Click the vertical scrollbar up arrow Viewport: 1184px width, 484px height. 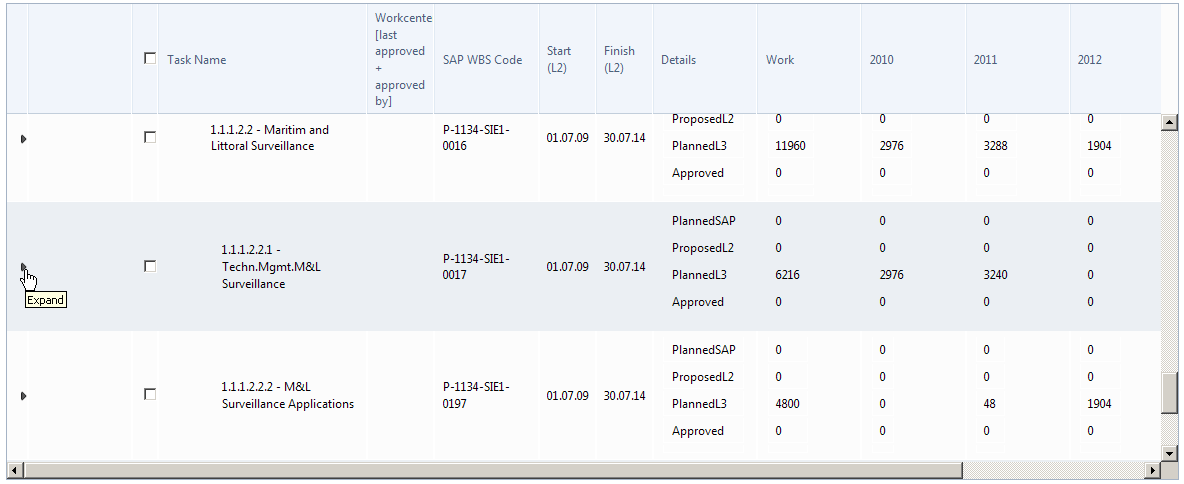[x=1168, y=122]
